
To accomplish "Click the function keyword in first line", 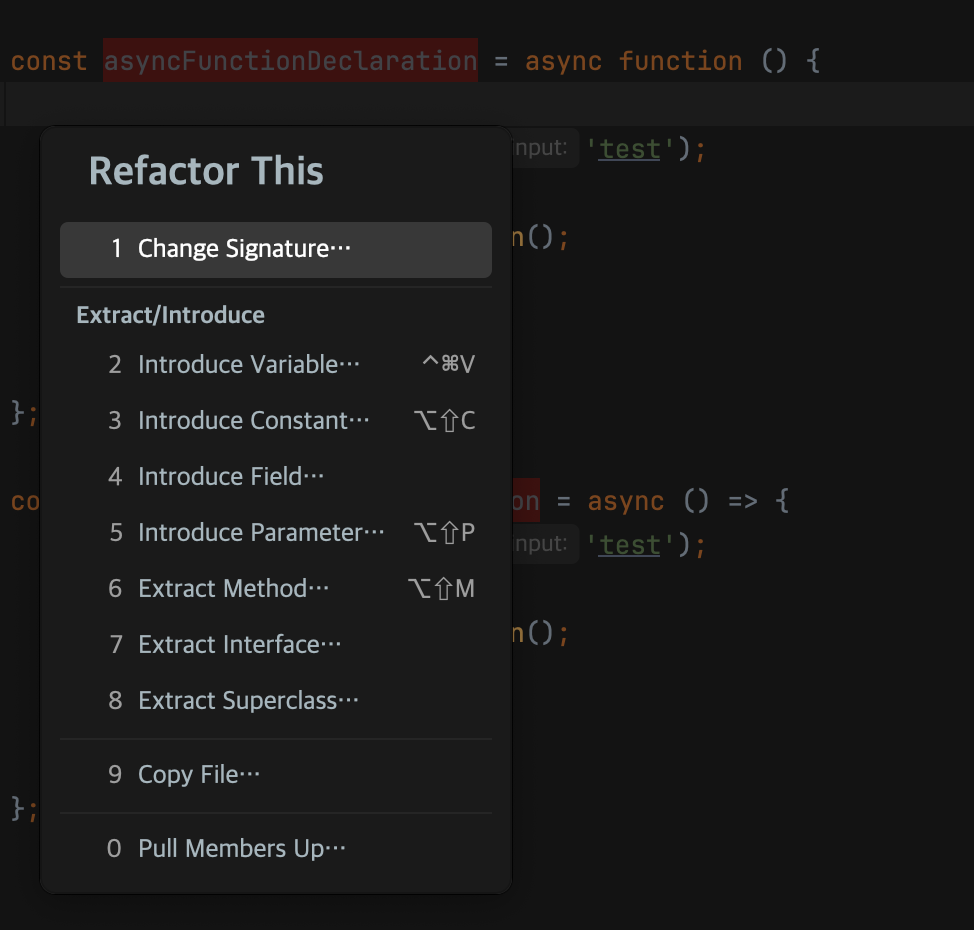I will point(680,61).
